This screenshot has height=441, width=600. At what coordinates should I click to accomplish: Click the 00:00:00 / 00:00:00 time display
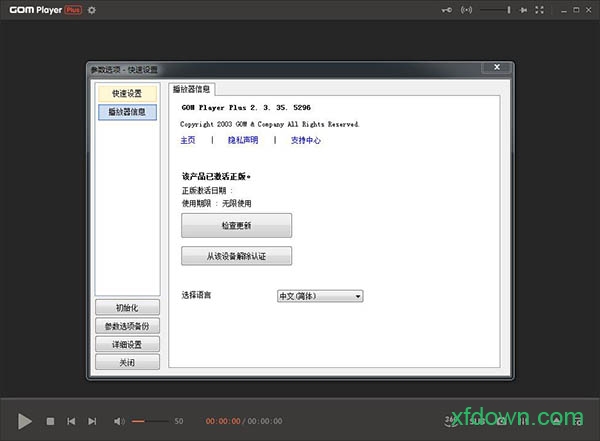click(244, 421)
